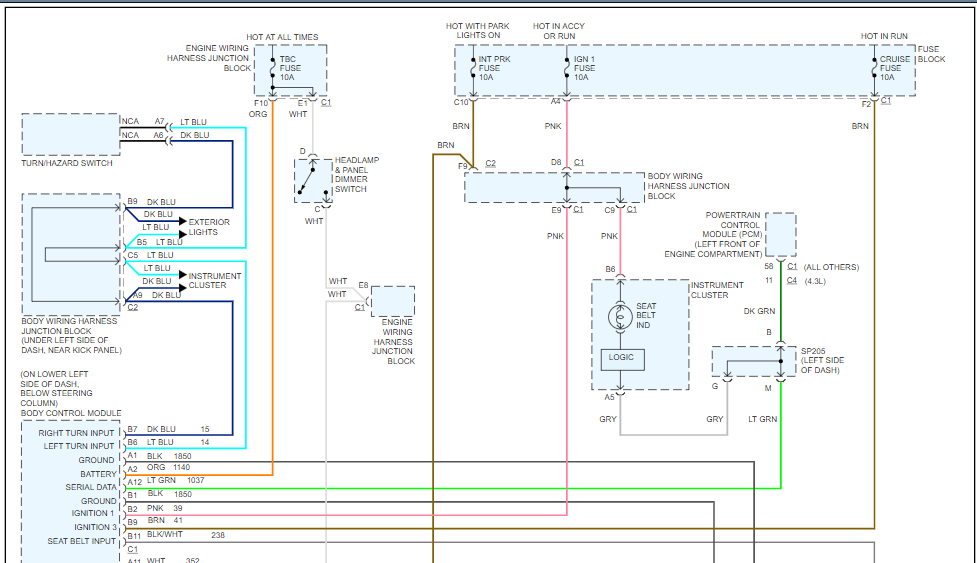The width and height of the screenshot is (977, 563).
Task: Click the seat belt indicator lamp symbol
Action: coord(620,317)
